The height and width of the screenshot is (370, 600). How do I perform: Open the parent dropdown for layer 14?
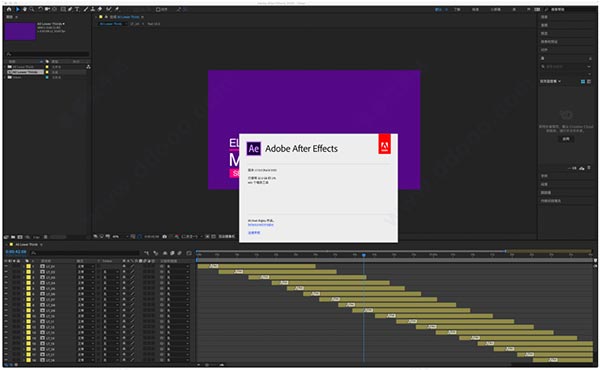coord(178,338)
